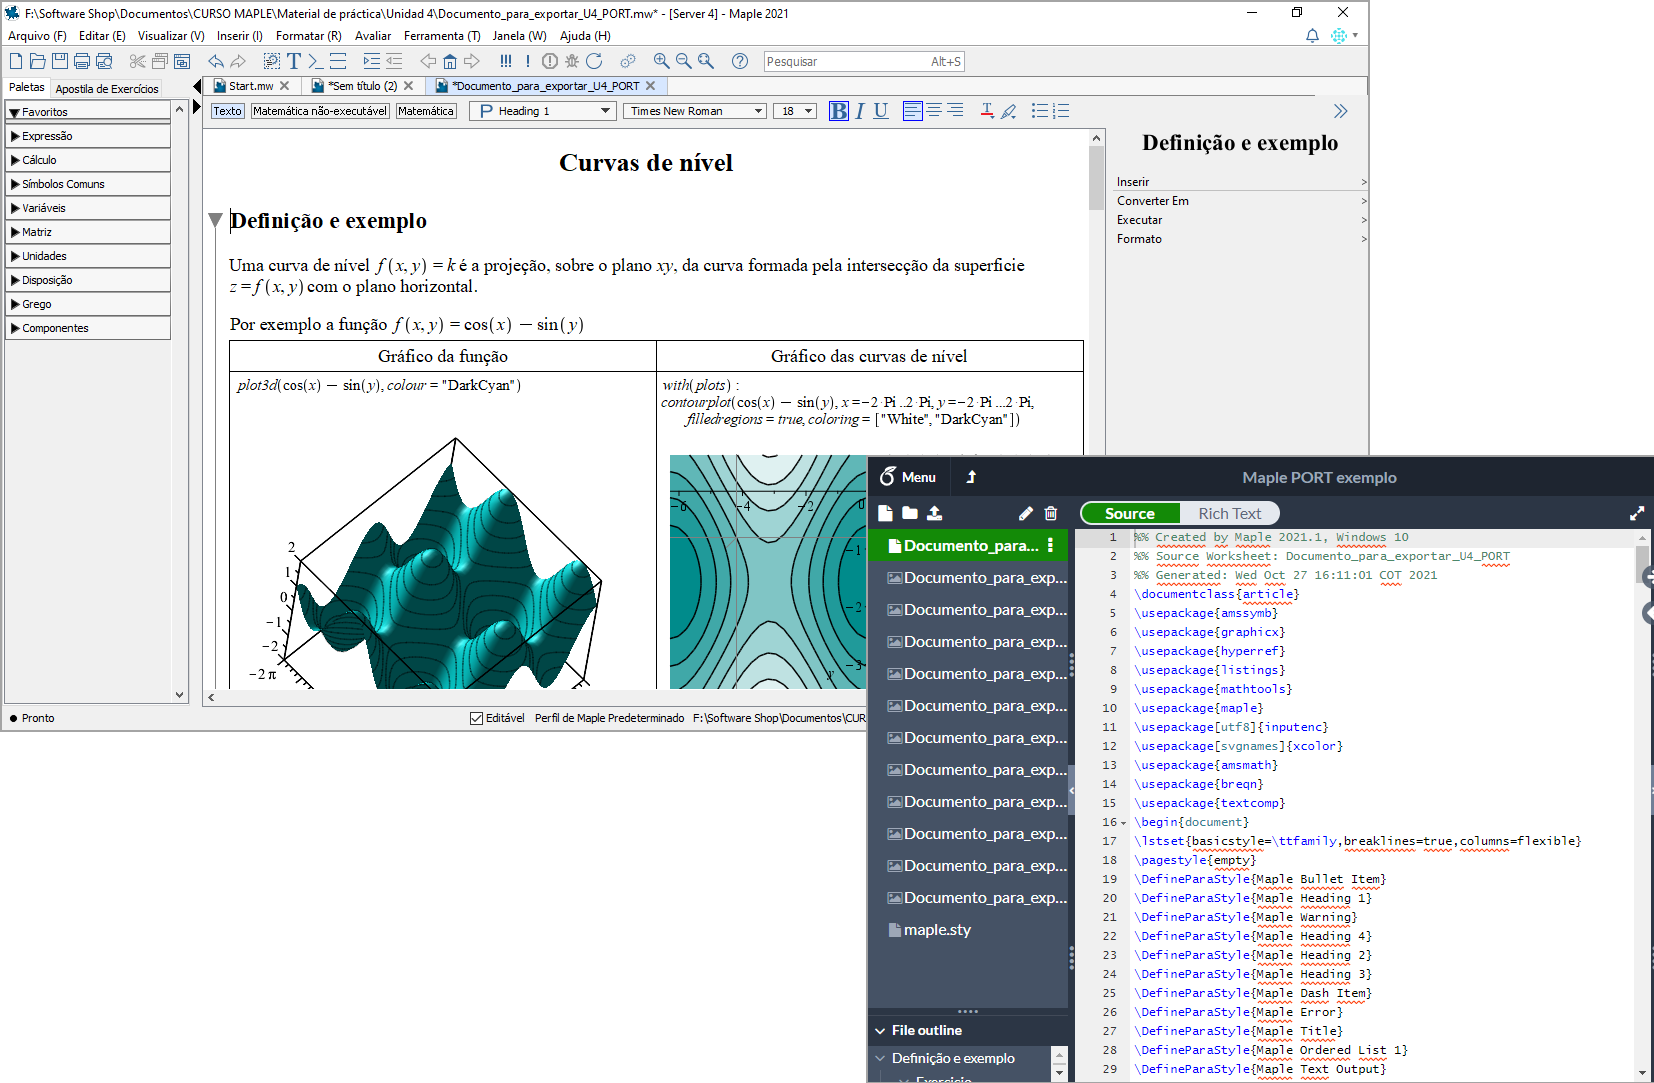1654x1083 pixels.
Task: Collapse context panel with double chevron
Action: (1341, 111)
